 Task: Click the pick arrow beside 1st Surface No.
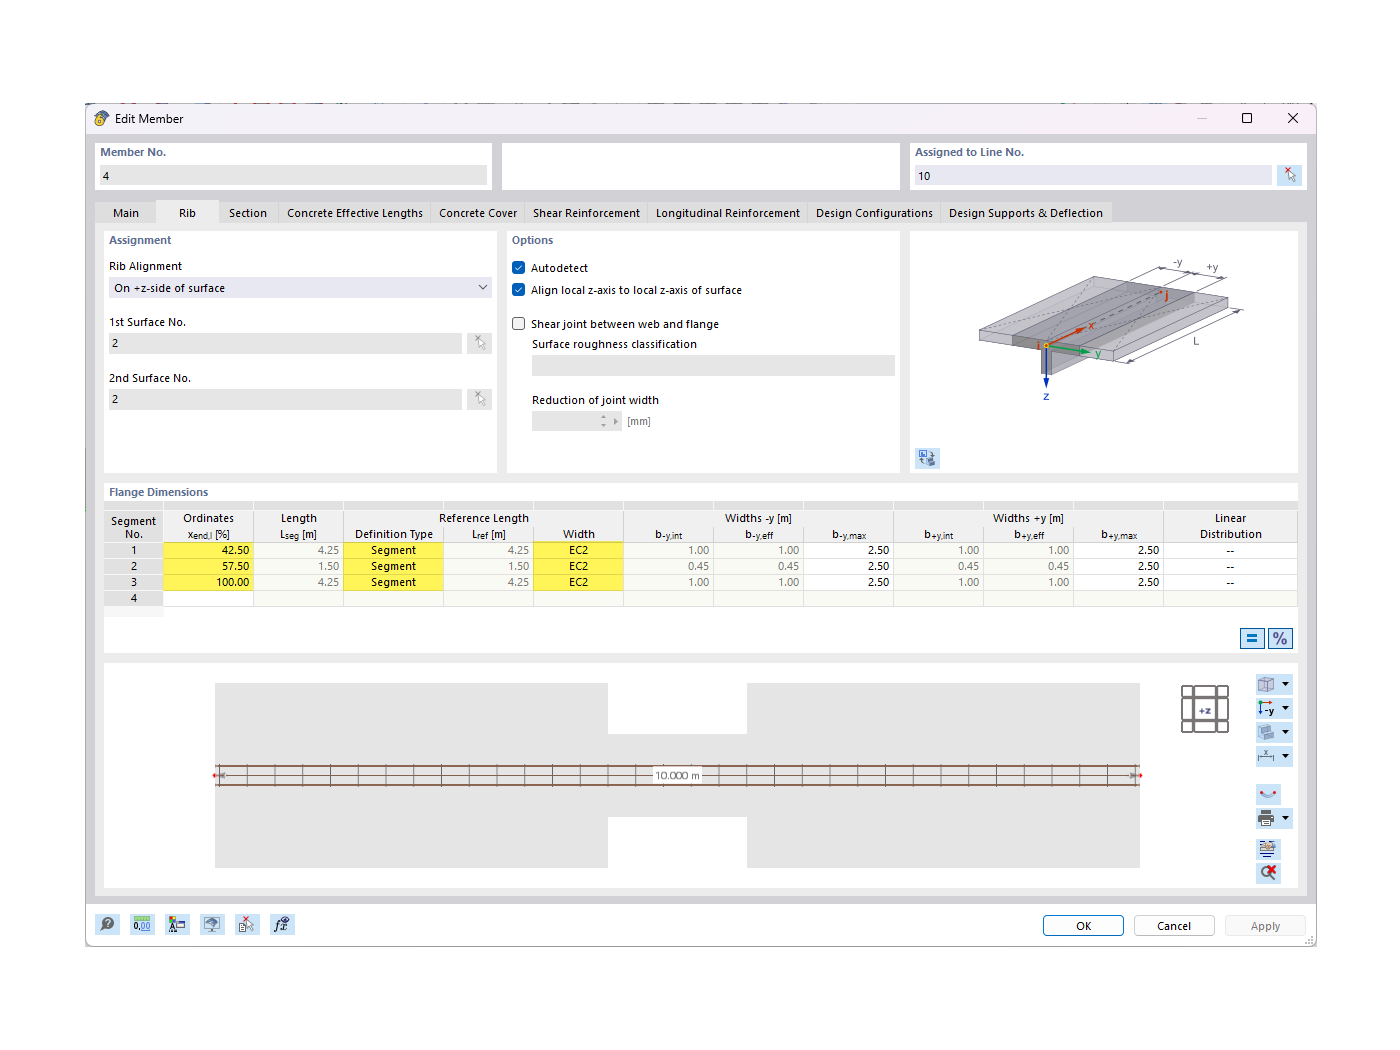coord(480,343)
